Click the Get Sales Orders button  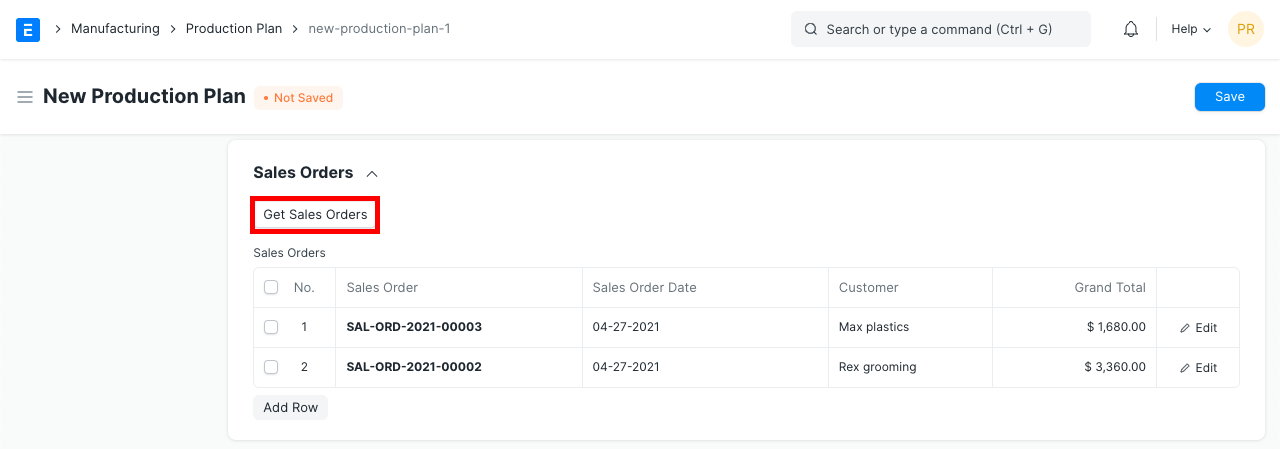coord(315,215)
